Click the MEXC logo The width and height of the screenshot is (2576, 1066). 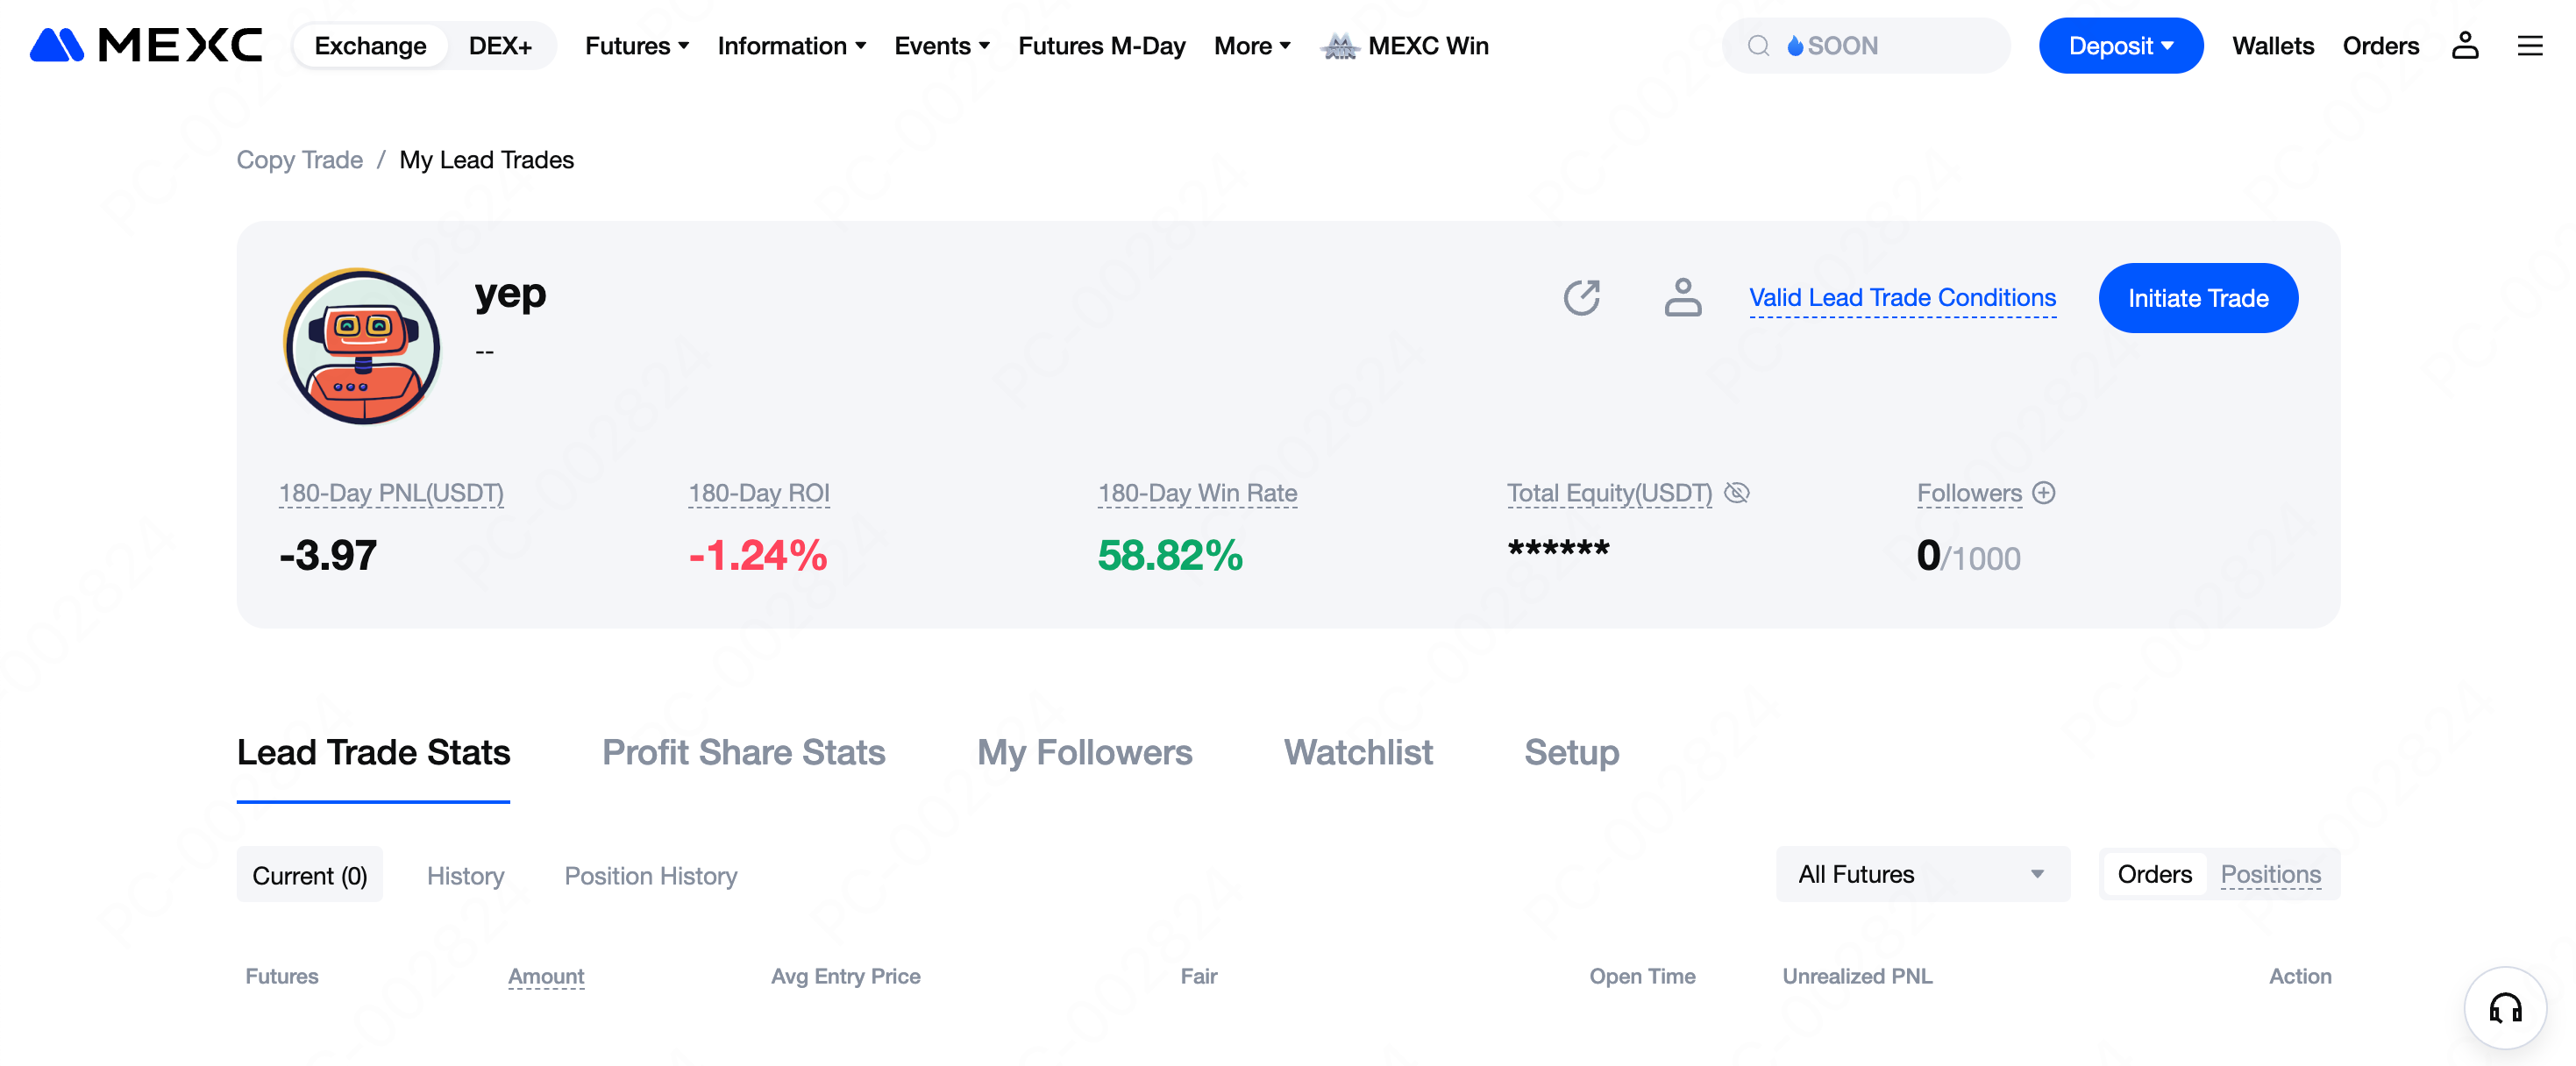point(146,45)
